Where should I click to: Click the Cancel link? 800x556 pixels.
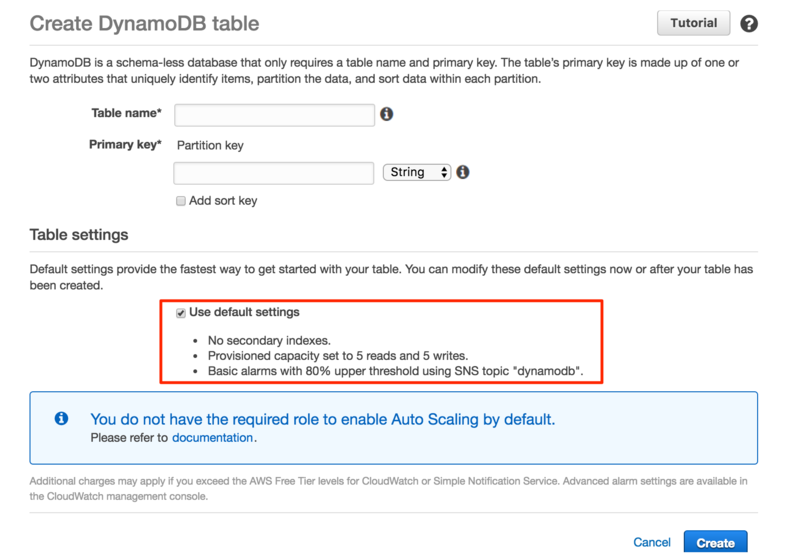point(652,542)
